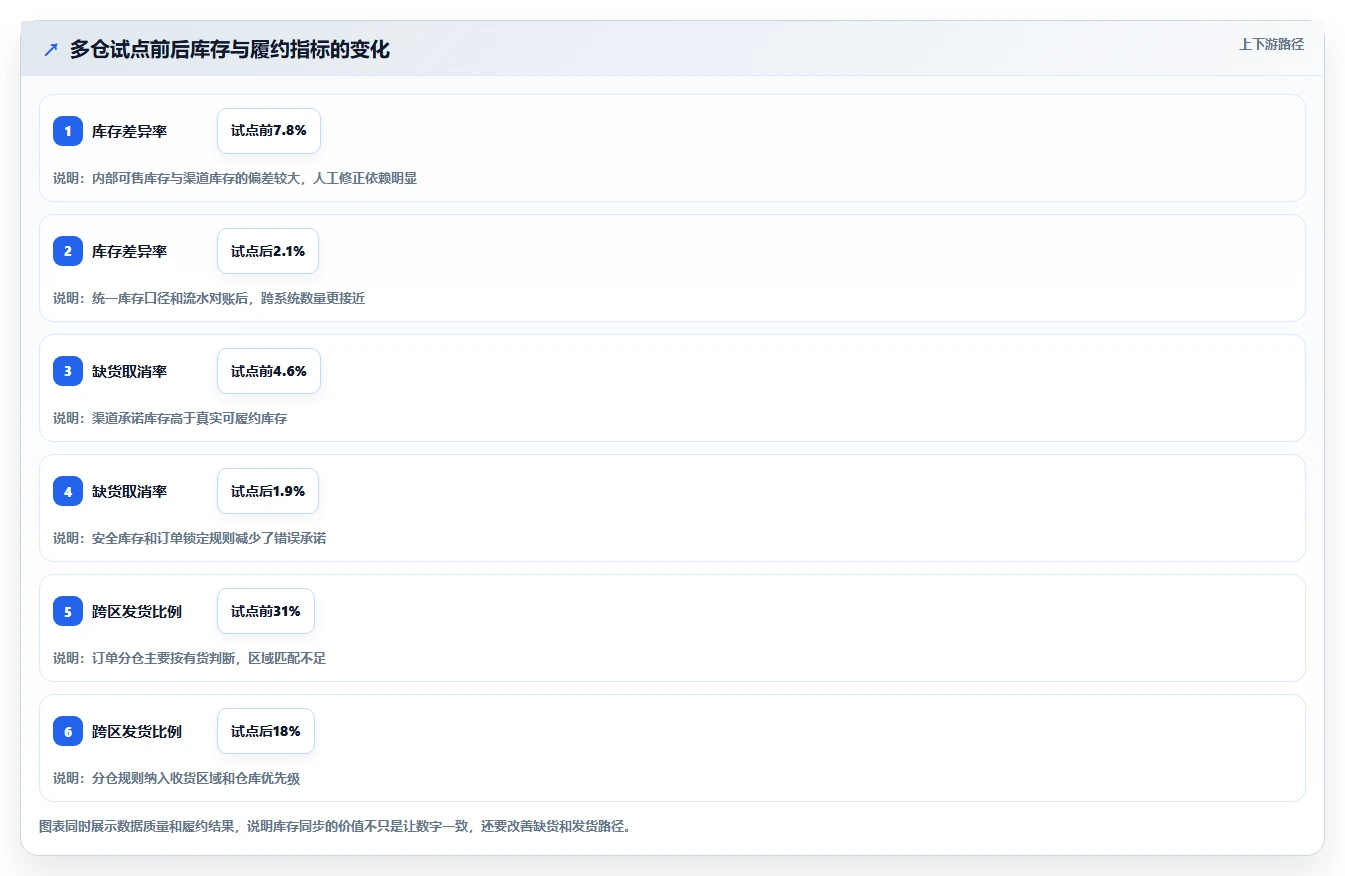Image resolution: width=1345 pixels, height=876 pixels.
Task: Click the note about 订单分仓主要按有货判断
Action: (x=189, y=658)
